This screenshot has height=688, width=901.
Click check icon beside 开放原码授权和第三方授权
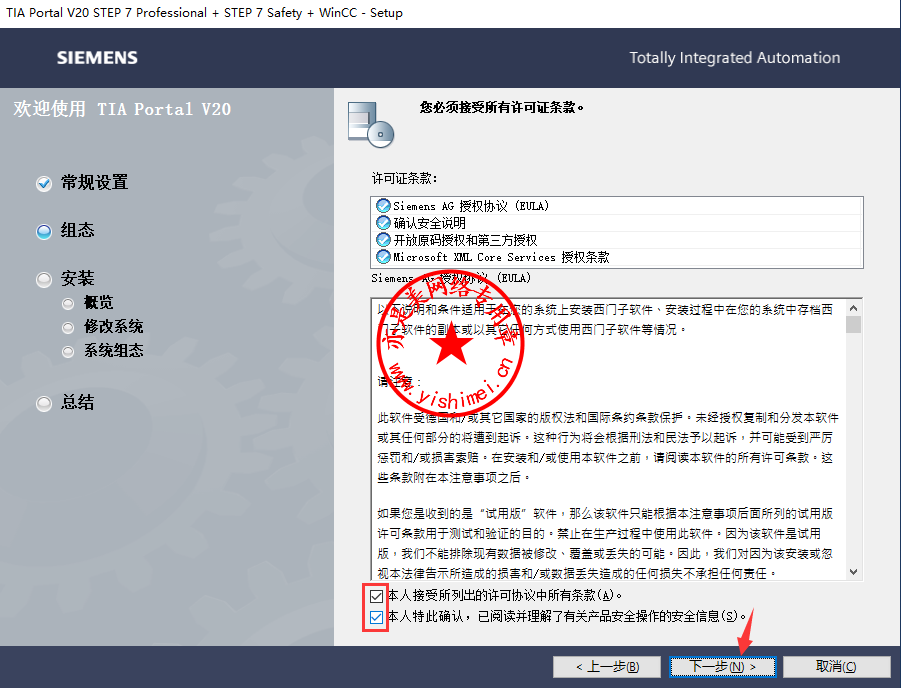coord(383,240)
